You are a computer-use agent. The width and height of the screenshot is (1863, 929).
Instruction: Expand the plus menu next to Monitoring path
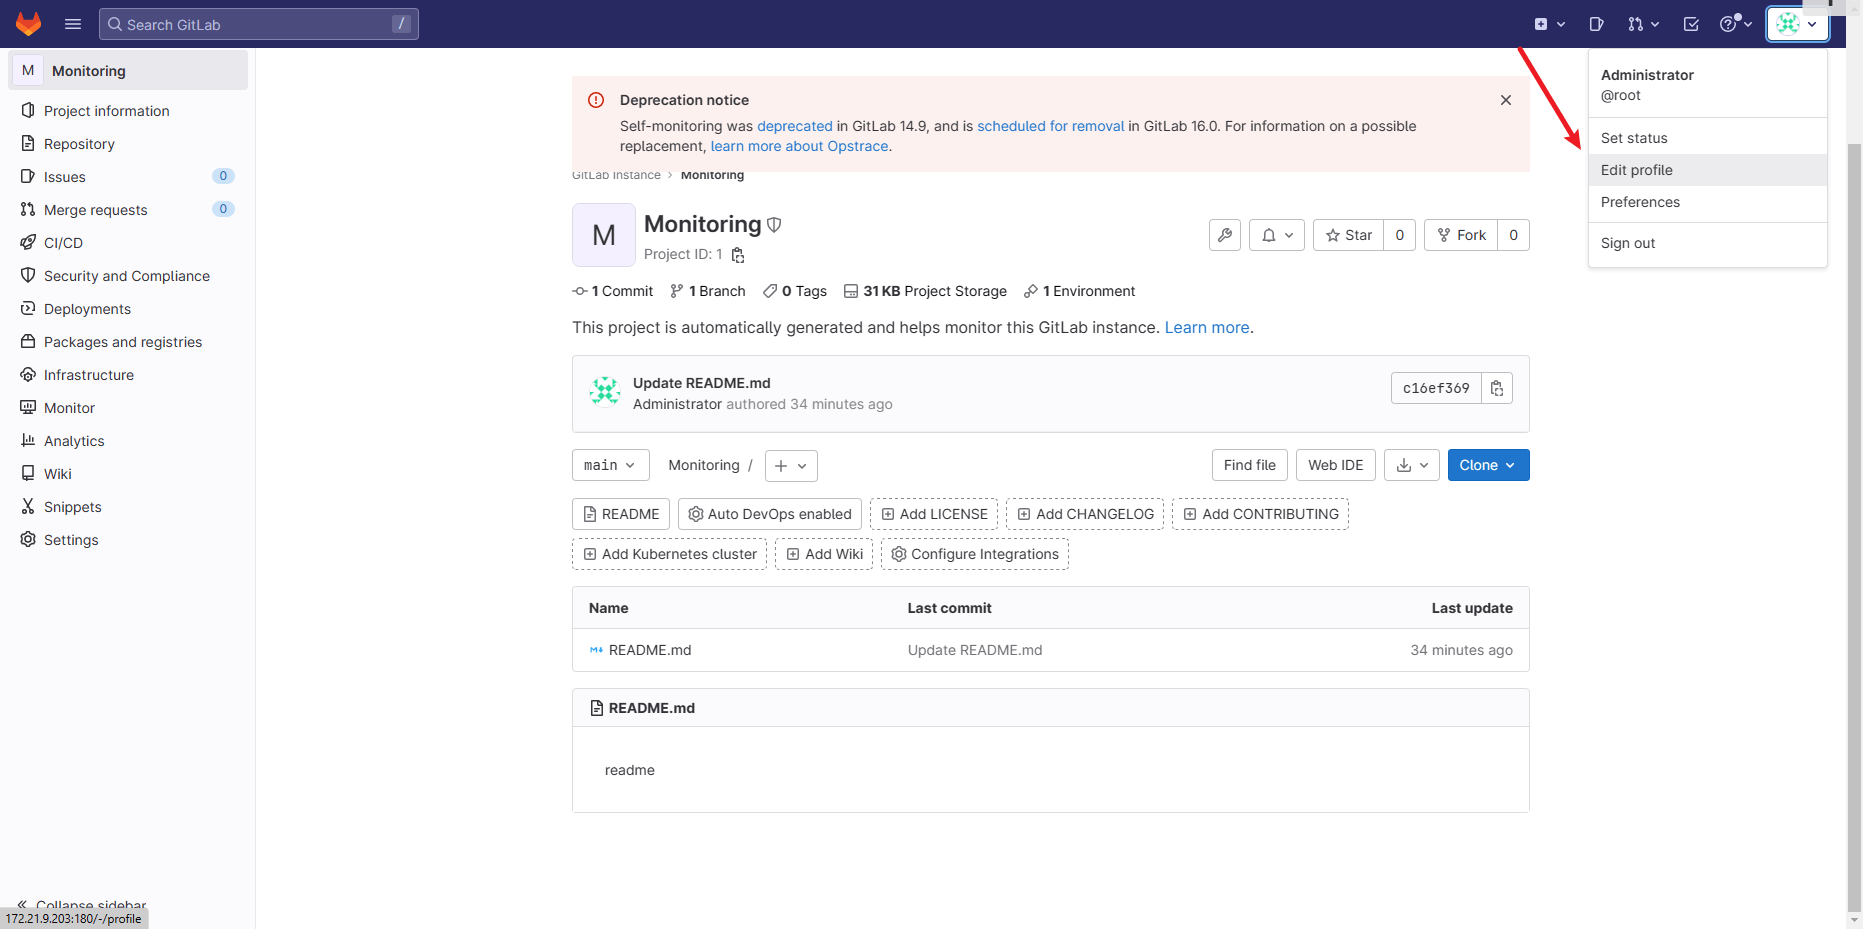pyautogui.click(x=790, y=465)
